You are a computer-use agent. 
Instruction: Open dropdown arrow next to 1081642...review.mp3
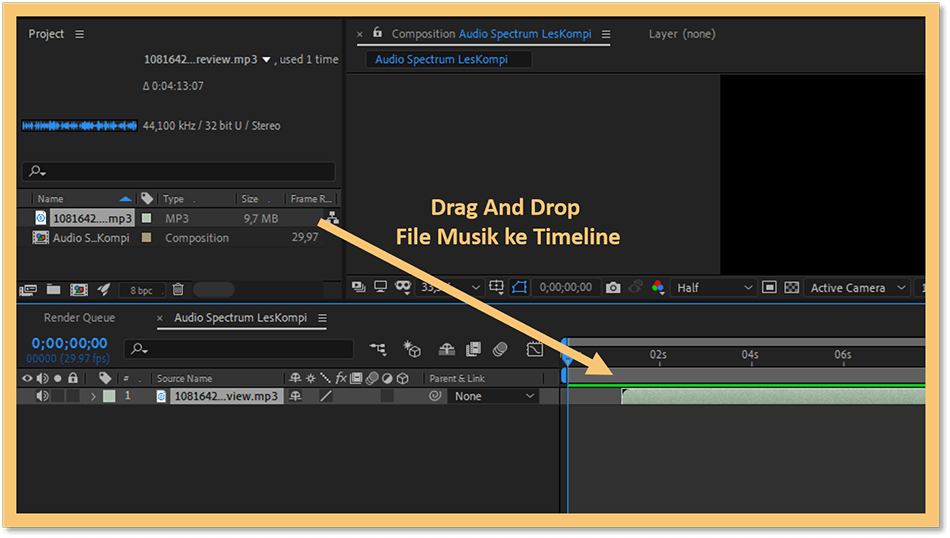(x=266, y=59)
